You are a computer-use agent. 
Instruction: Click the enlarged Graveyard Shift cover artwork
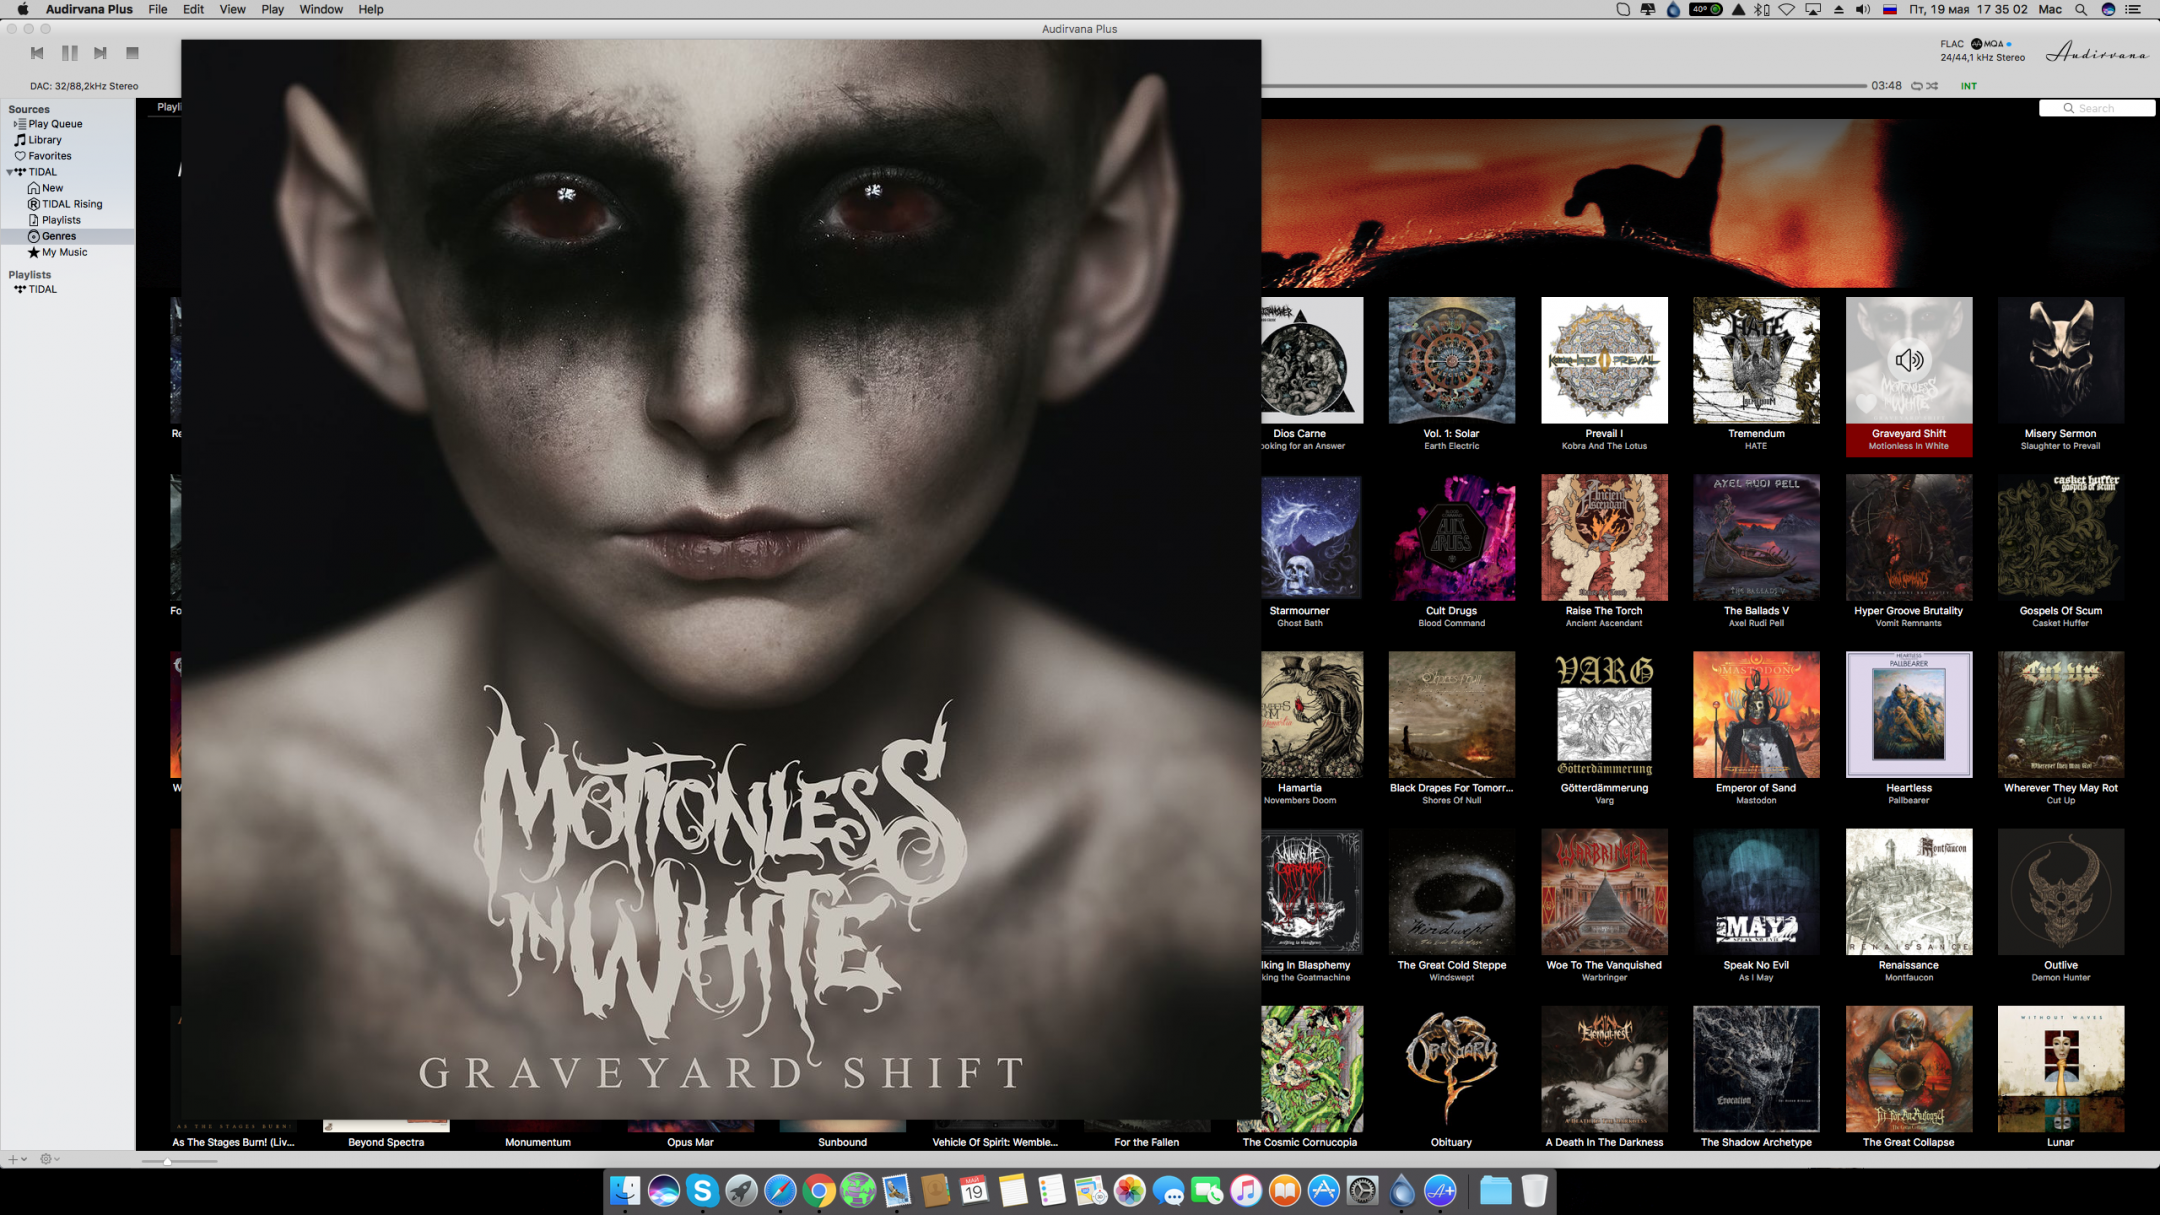point(721,580)
